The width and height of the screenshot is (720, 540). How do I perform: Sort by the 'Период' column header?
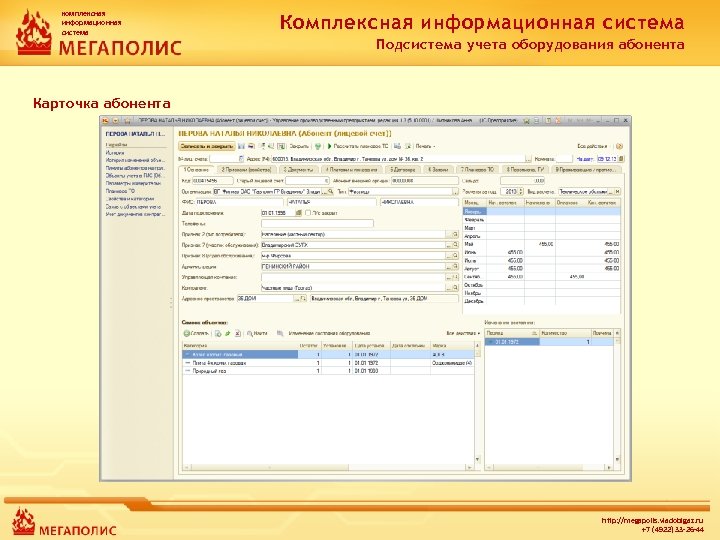pyautogui.click(x=512, y=333)
